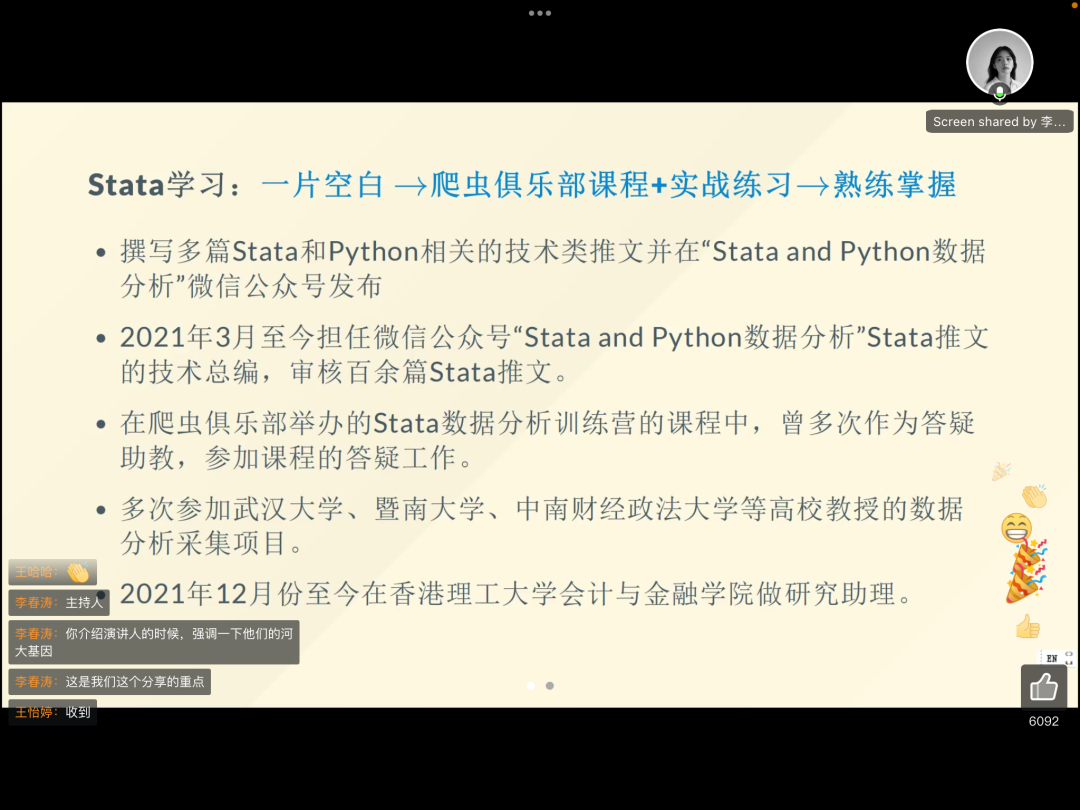
Task: Tap bullet about 撰写多篇Stata和Python技术类推文
Action: (553, 269)
